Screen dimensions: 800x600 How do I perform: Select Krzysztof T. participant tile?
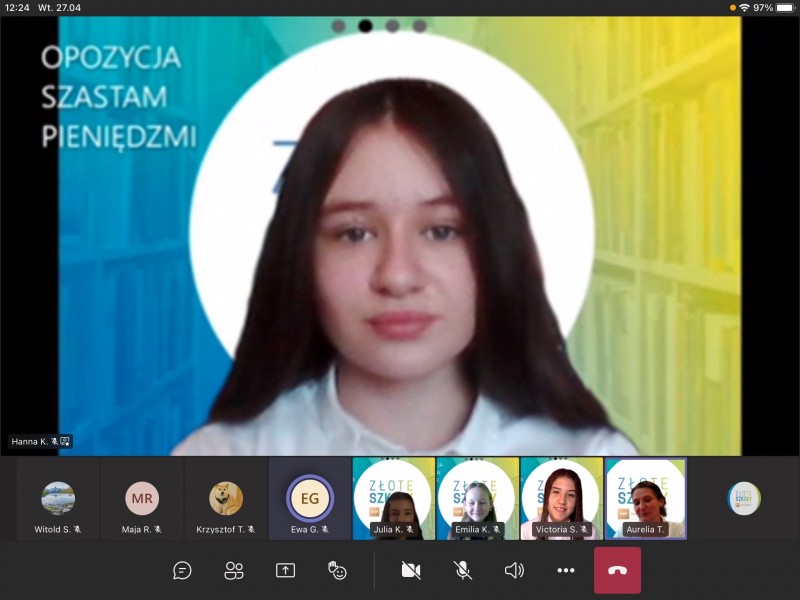(226, 498)
